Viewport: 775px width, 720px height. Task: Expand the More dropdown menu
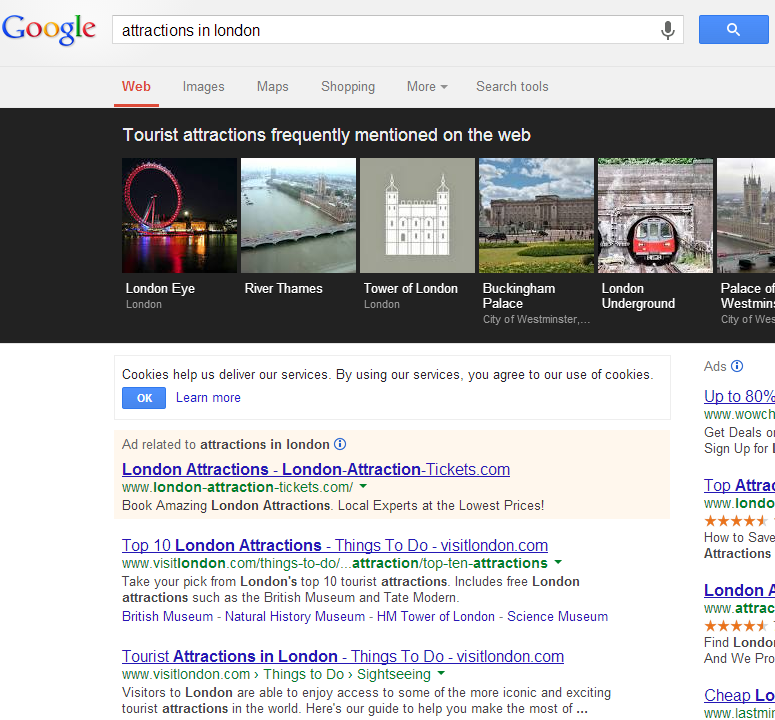coord(427,86)
